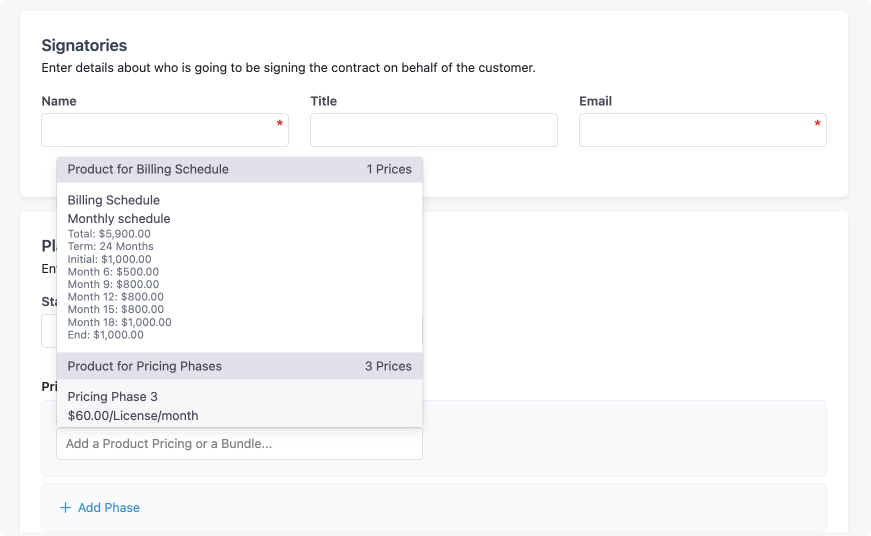Click the "3 Prices" count label
This screenshot has width=871, height=536.
click(388, 366)
